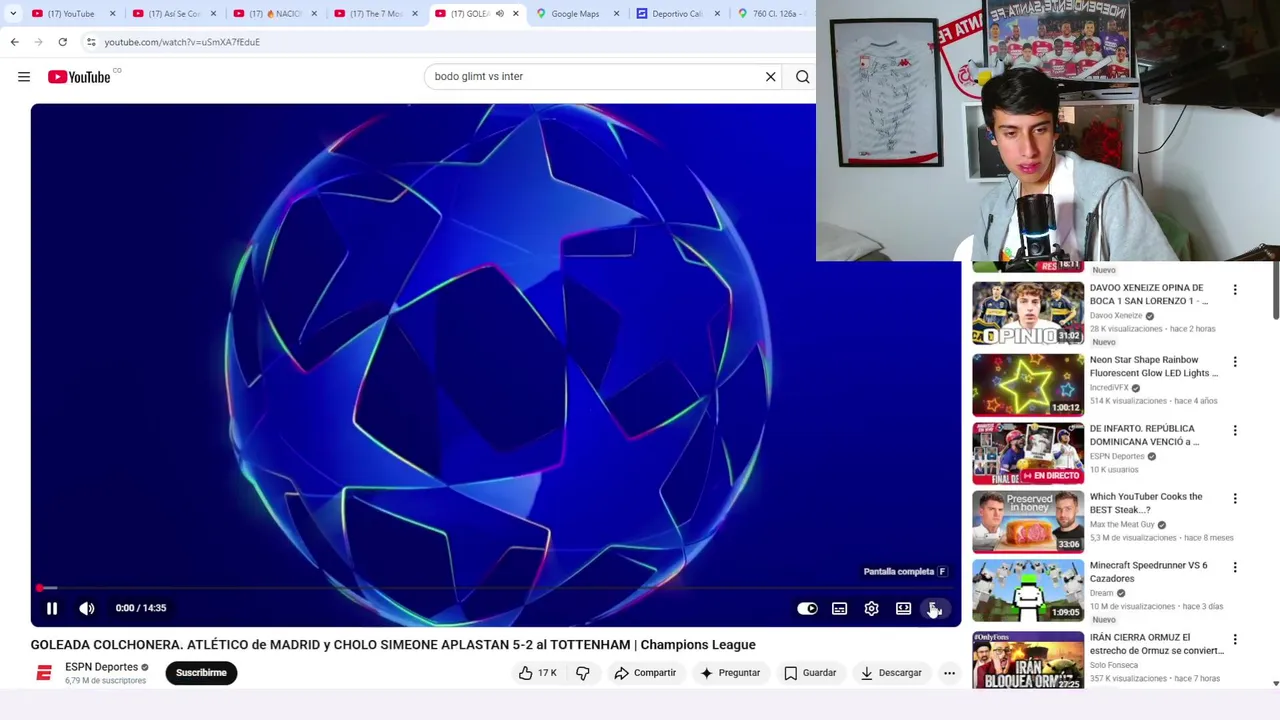Go forward in the browser
1280x720 pixels.
[x=38, y=42]
